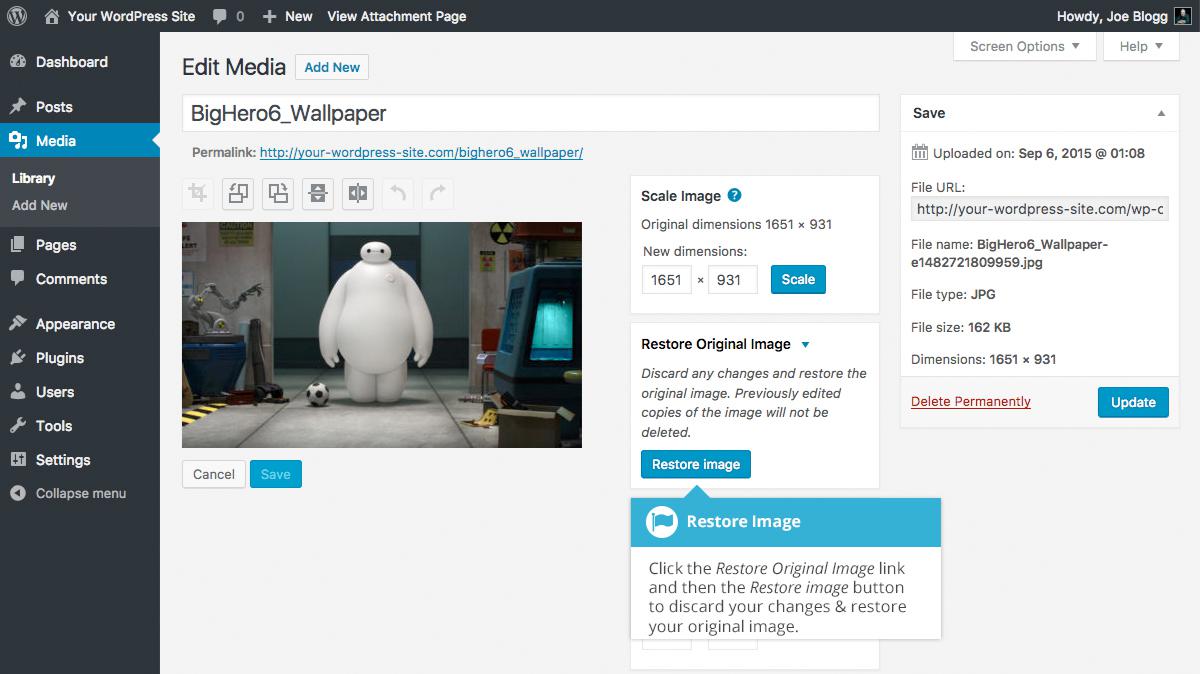Click the Dashboard gauge icon
Screen dimensions: 1200x674
pos(18,62)
